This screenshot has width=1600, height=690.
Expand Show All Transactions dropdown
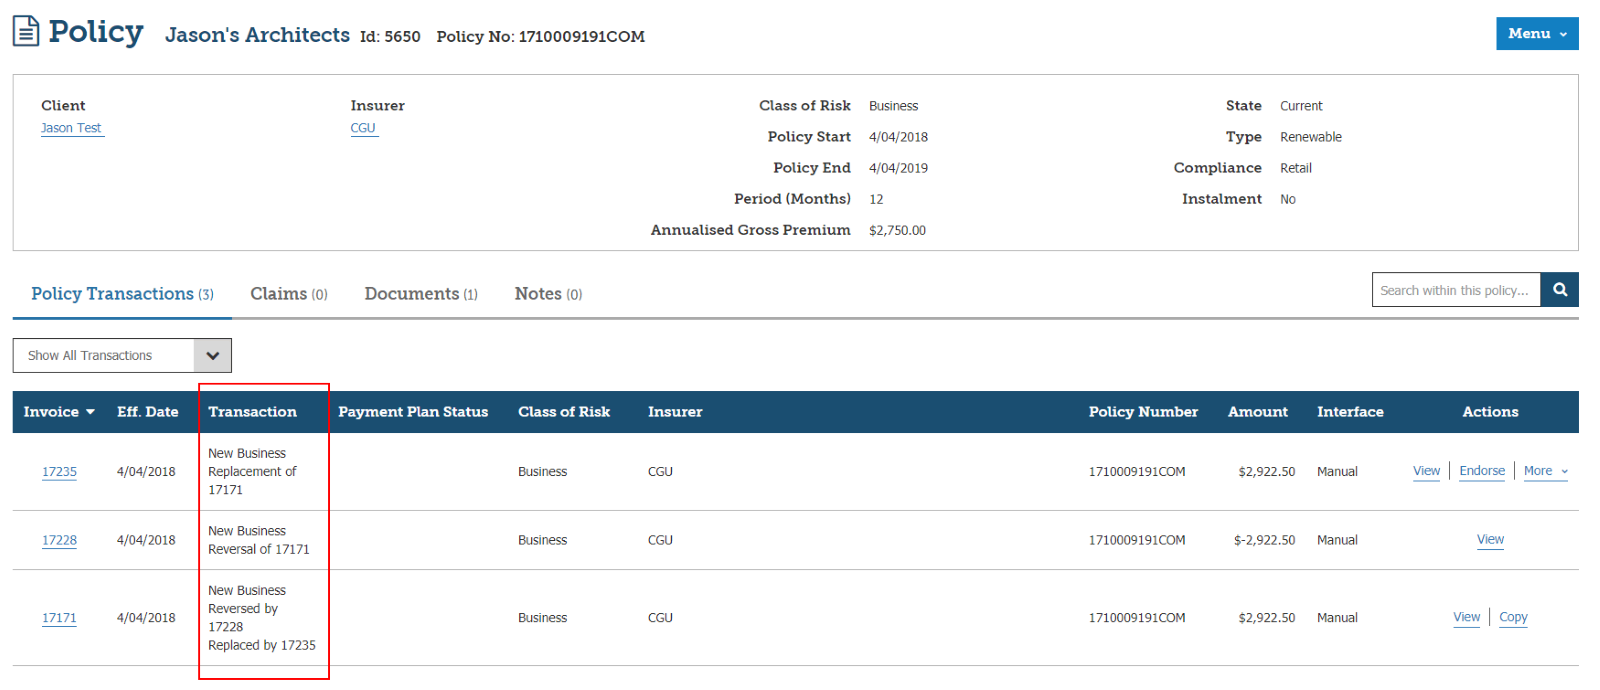point(212,355)
